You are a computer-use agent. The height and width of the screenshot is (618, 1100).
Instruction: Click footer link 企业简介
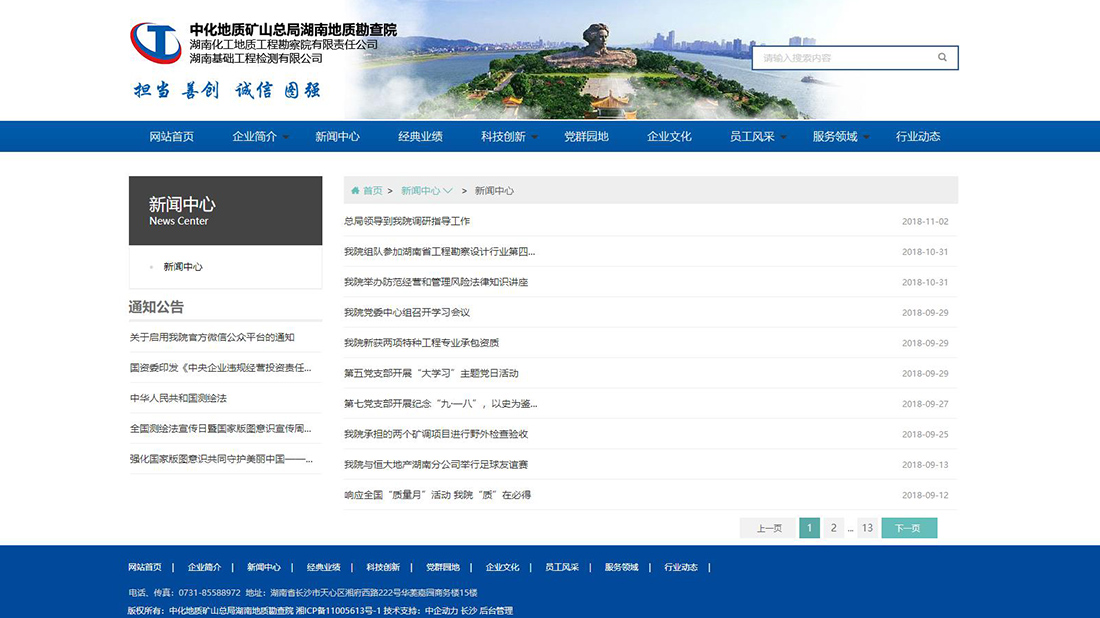click(204, 567)
